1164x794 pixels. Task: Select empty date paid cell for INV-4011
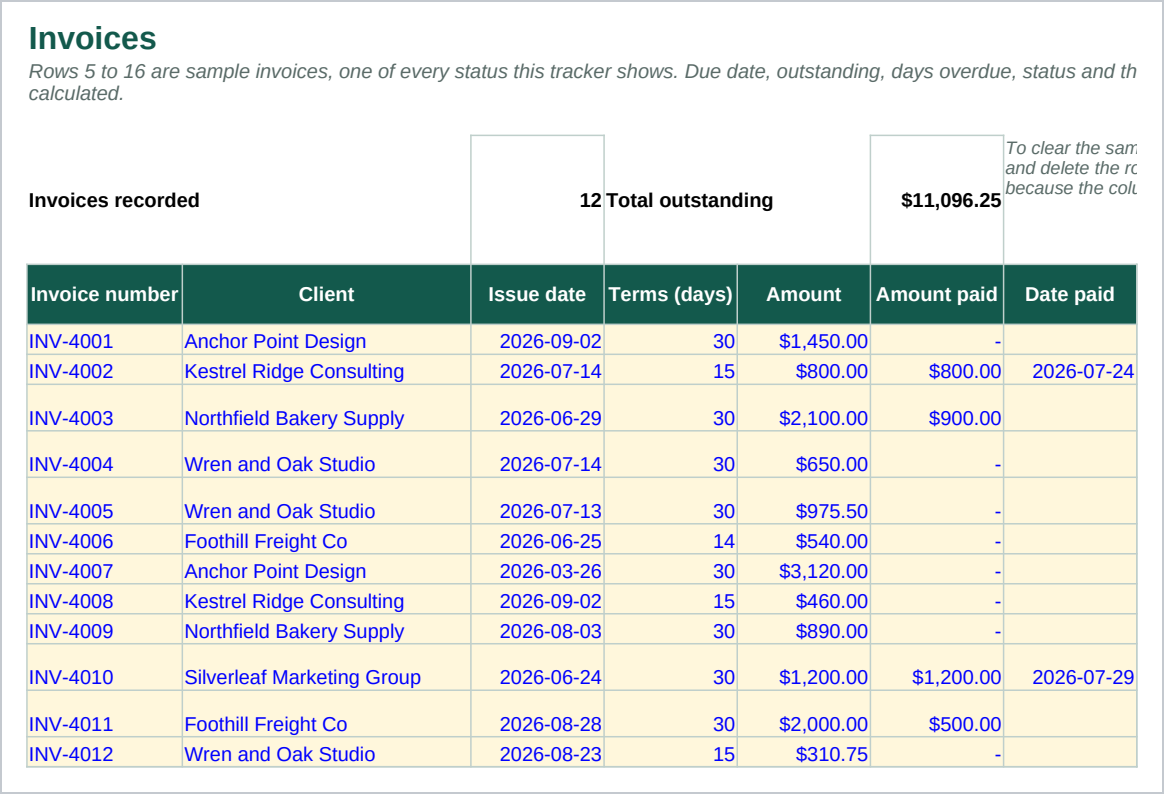pyautogui.click(x=1070, y=715)
